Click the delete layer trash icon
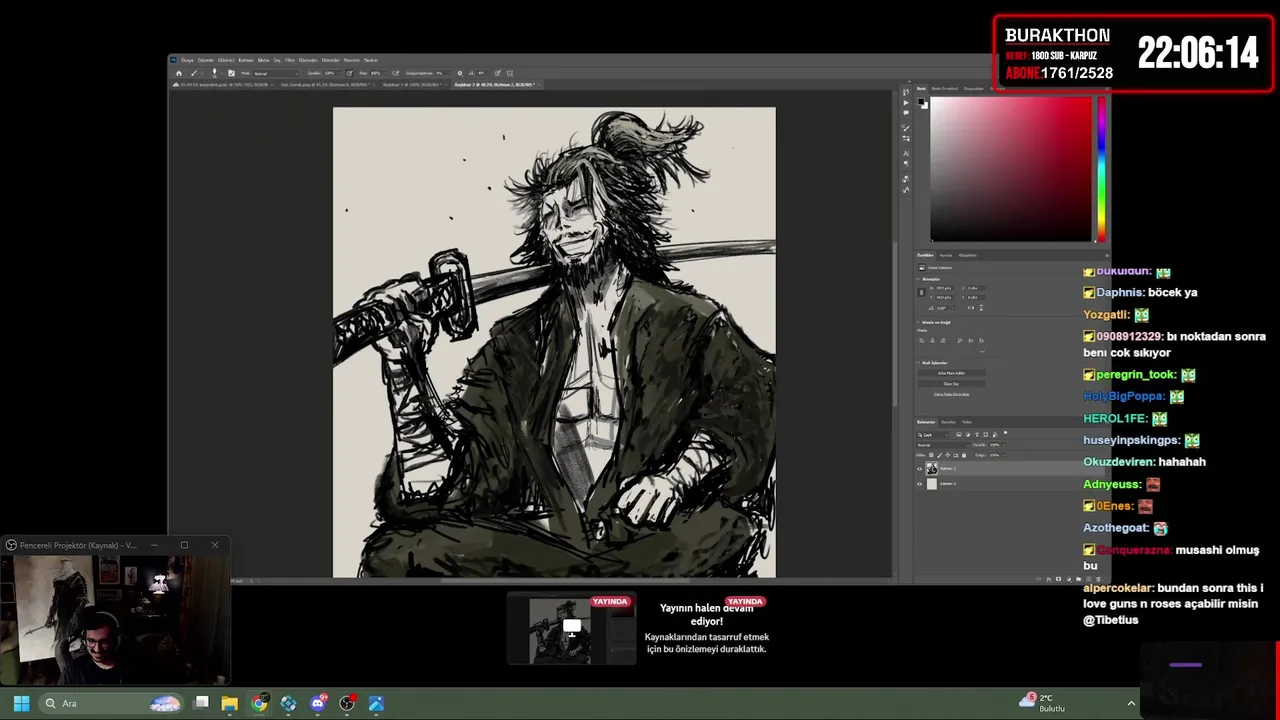The image size is (1280, 720). pos(1098,579)
